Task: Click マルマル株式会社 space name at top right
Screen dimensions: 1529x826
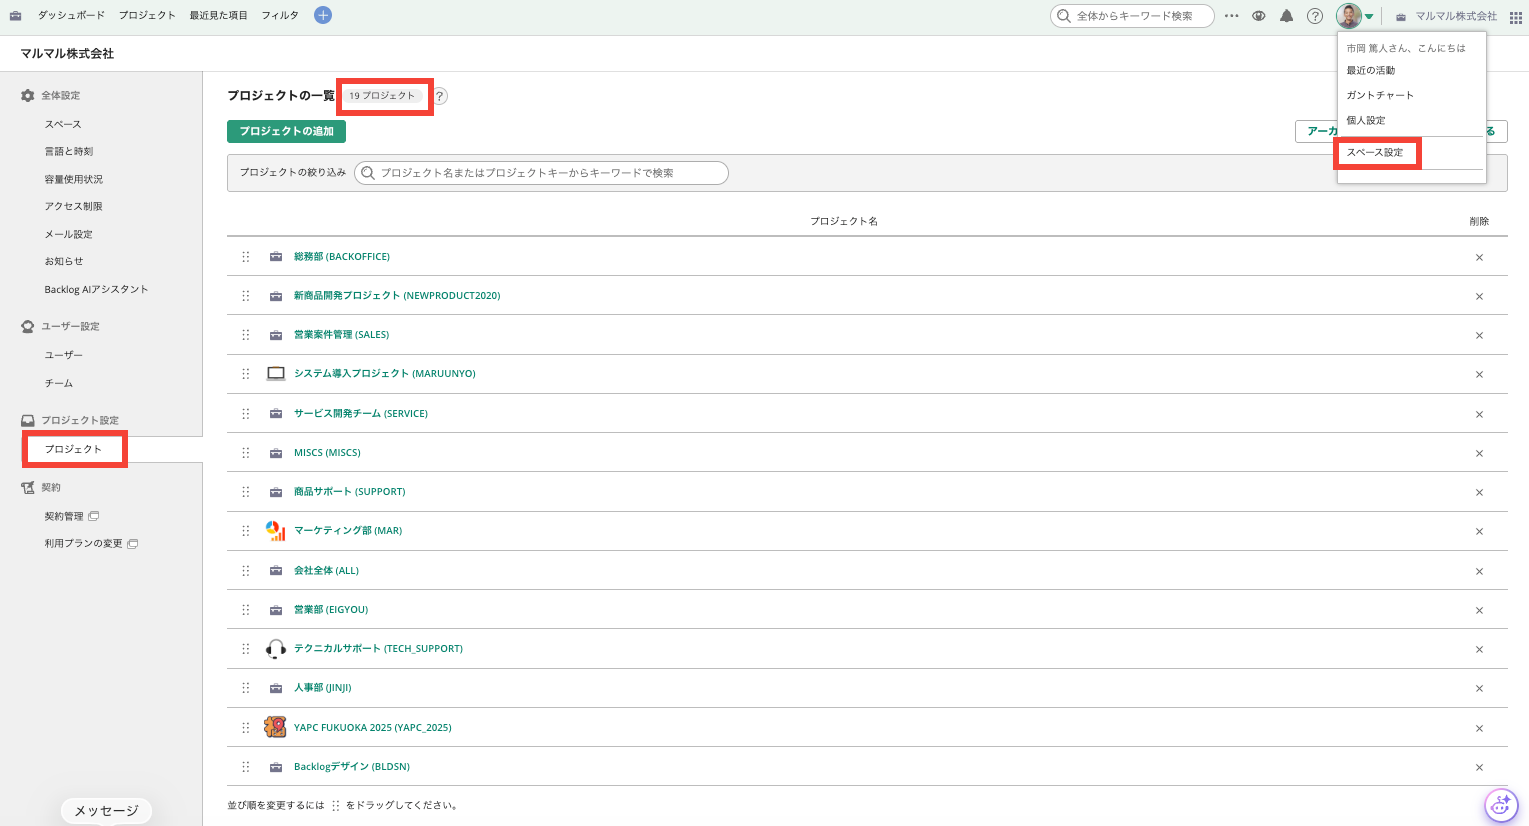Action: [x=1456, y=16]
